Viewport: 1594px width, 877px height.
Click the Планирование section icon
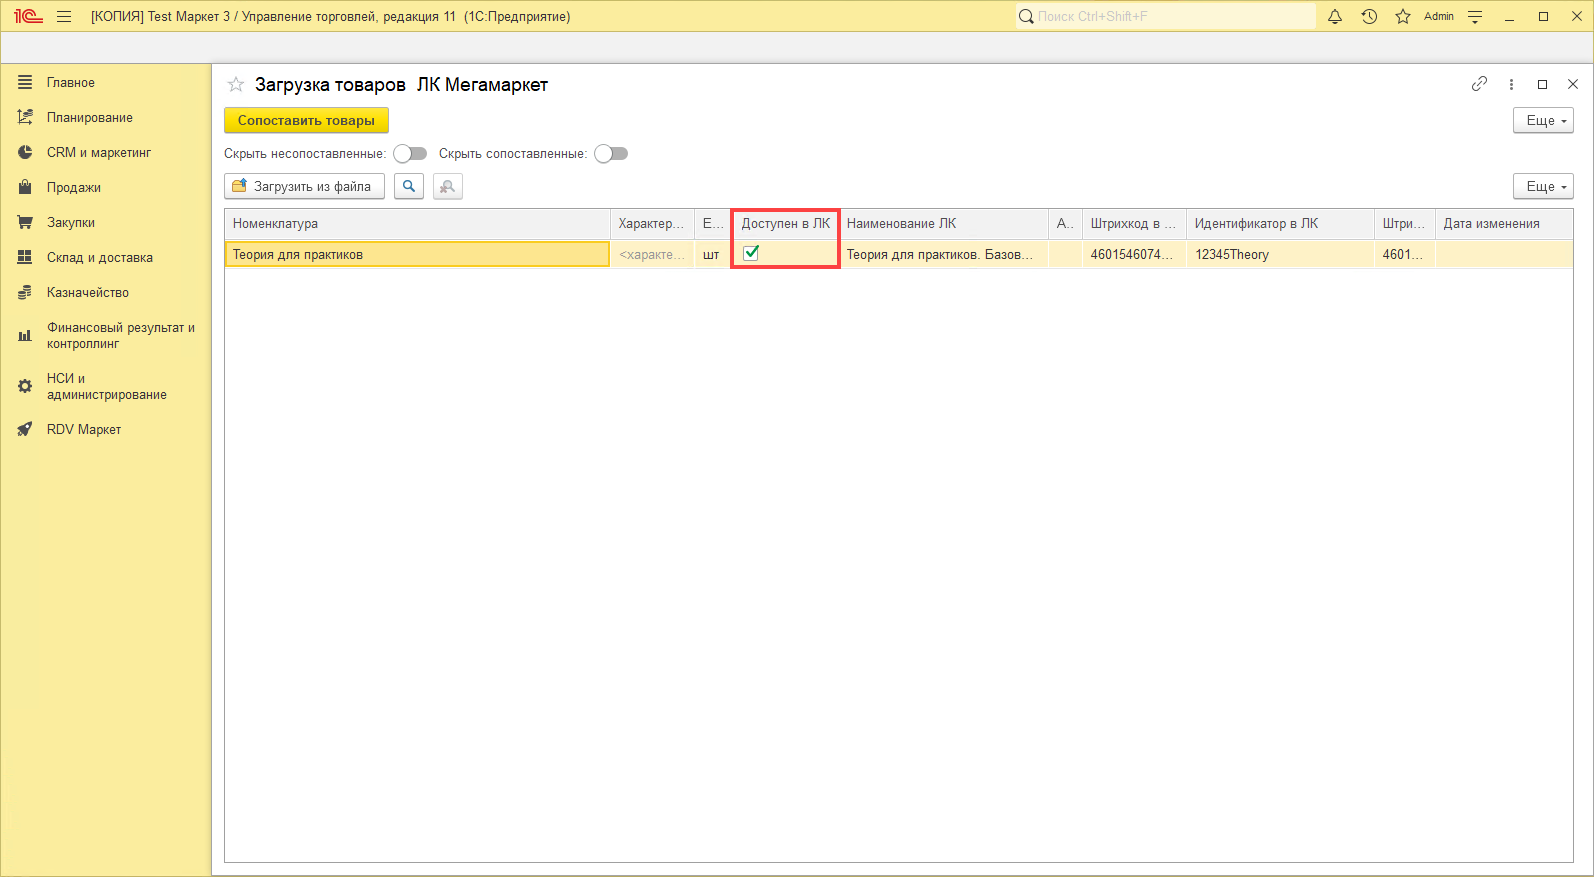click(x=25, y=117)
